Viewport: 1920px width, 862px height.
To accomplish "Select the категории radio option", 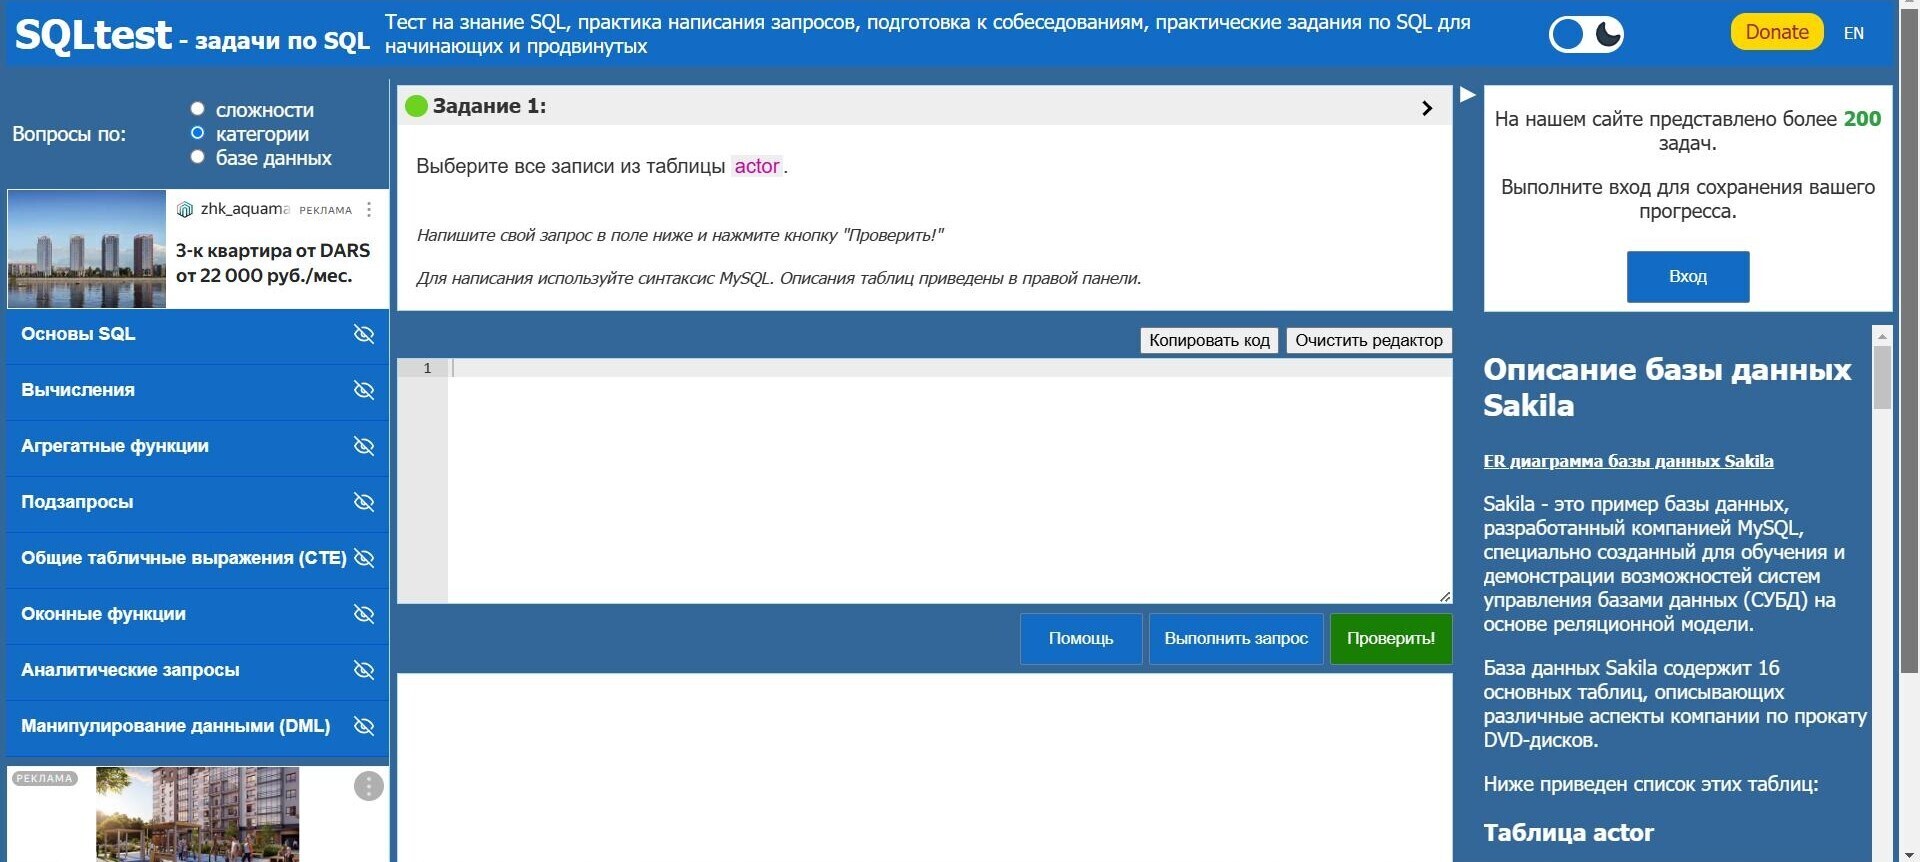I will point(197,133).
